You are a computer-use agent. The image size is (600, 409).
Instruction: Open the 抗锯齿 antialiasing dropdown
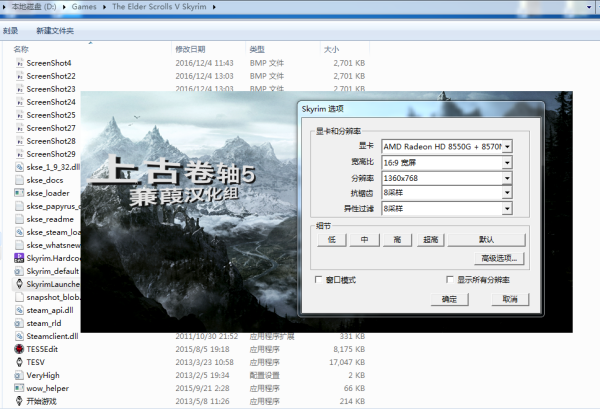pyautogui.click(x=508, y=193)
